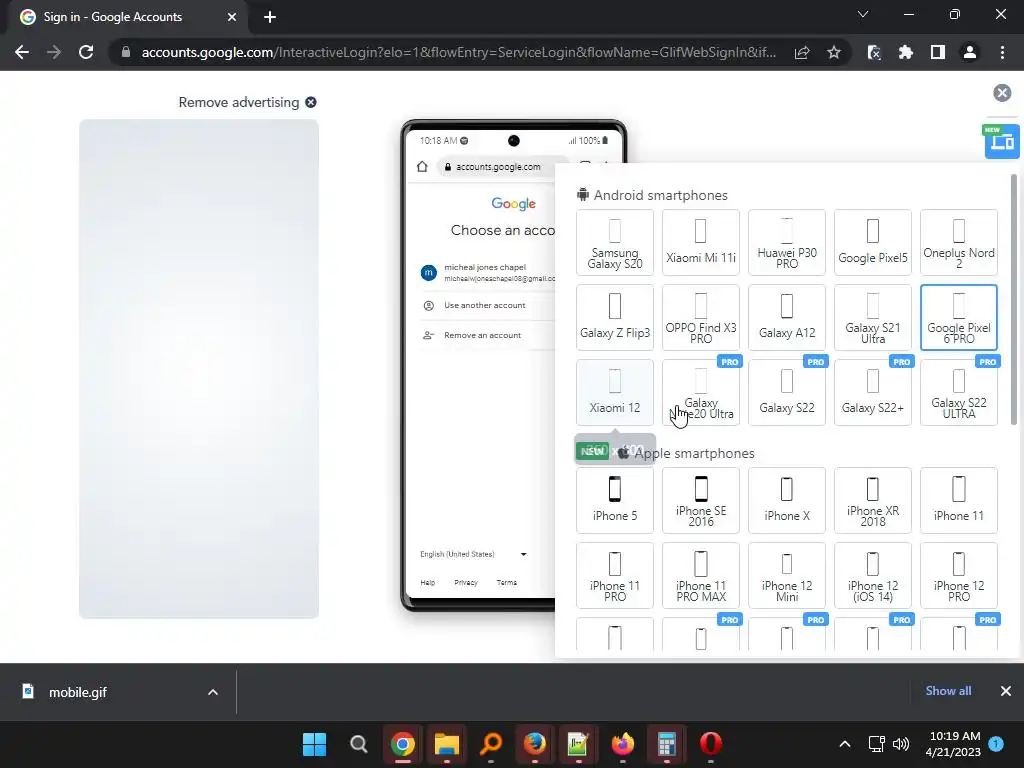The height and width of the screenshot is (768, 1024).
Task: Choose the Galaxy S22 device
Action: click(787, 392)
